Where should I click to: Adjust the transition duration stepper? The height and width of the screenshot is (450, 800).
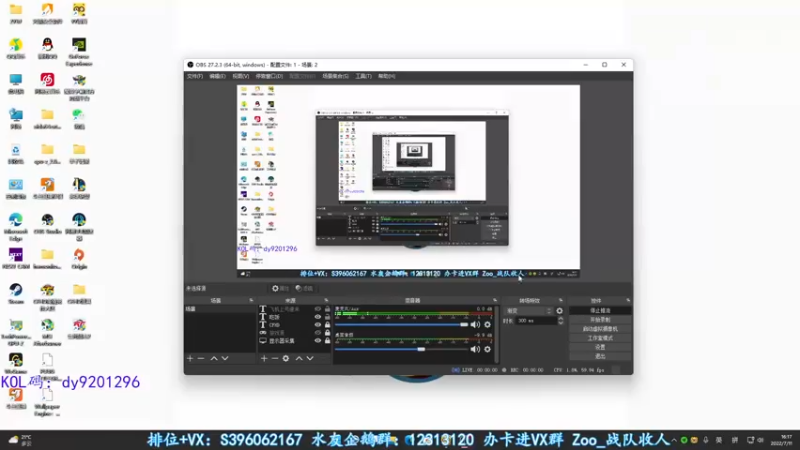[561, 321]
